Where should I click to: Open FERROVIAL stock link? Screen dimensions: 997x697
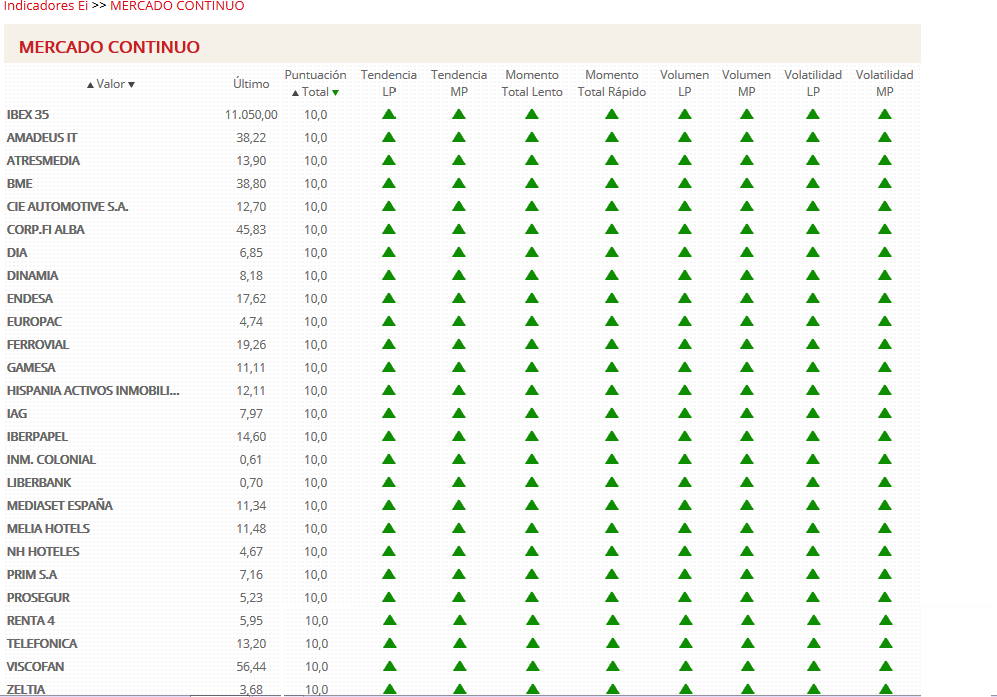(x=38, y=345)
